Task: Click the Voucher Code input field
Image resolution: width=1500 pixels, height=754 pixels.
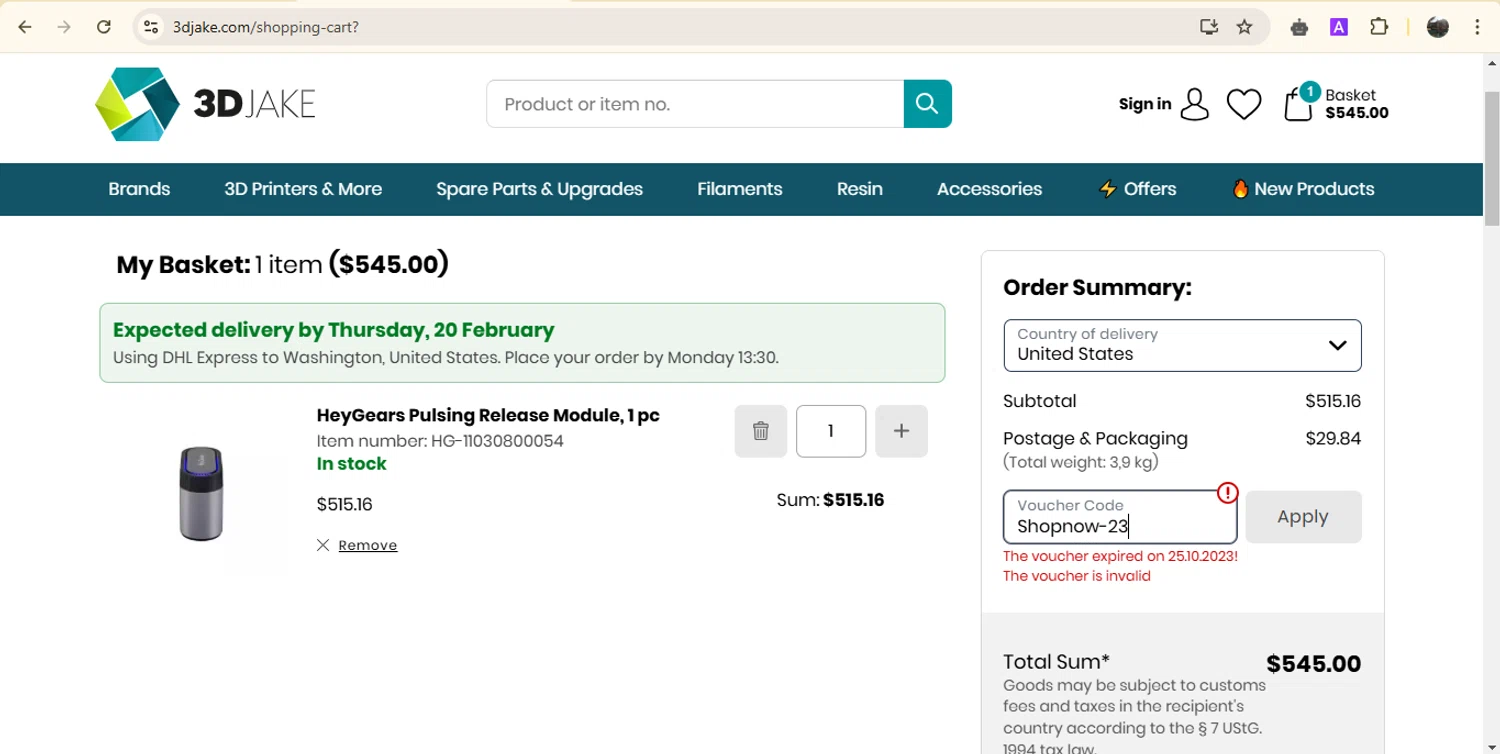Action: coord(1120,517)
